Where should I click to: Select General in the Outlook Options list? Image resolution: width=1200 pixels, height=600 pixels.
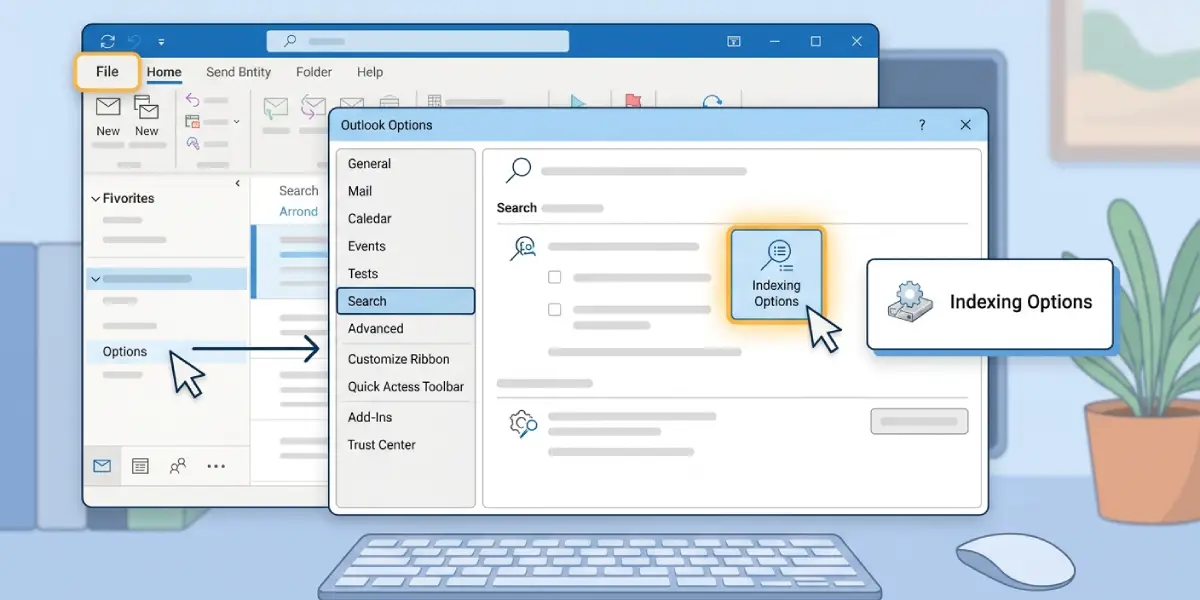369,164
